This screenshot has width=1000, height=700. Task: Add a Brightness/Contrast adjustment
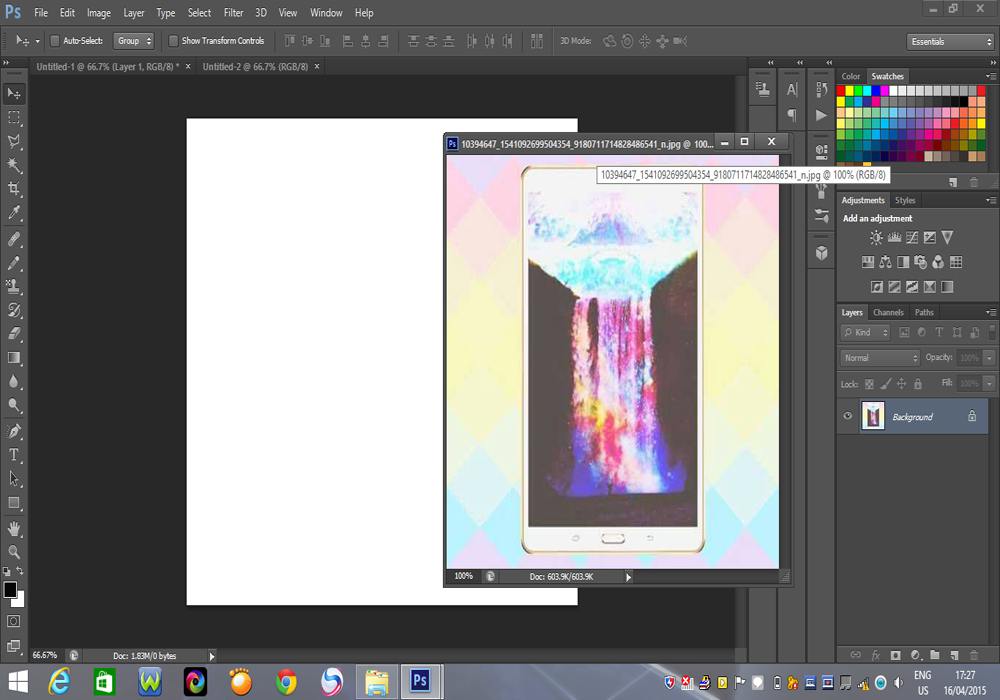tap(876, 238)
